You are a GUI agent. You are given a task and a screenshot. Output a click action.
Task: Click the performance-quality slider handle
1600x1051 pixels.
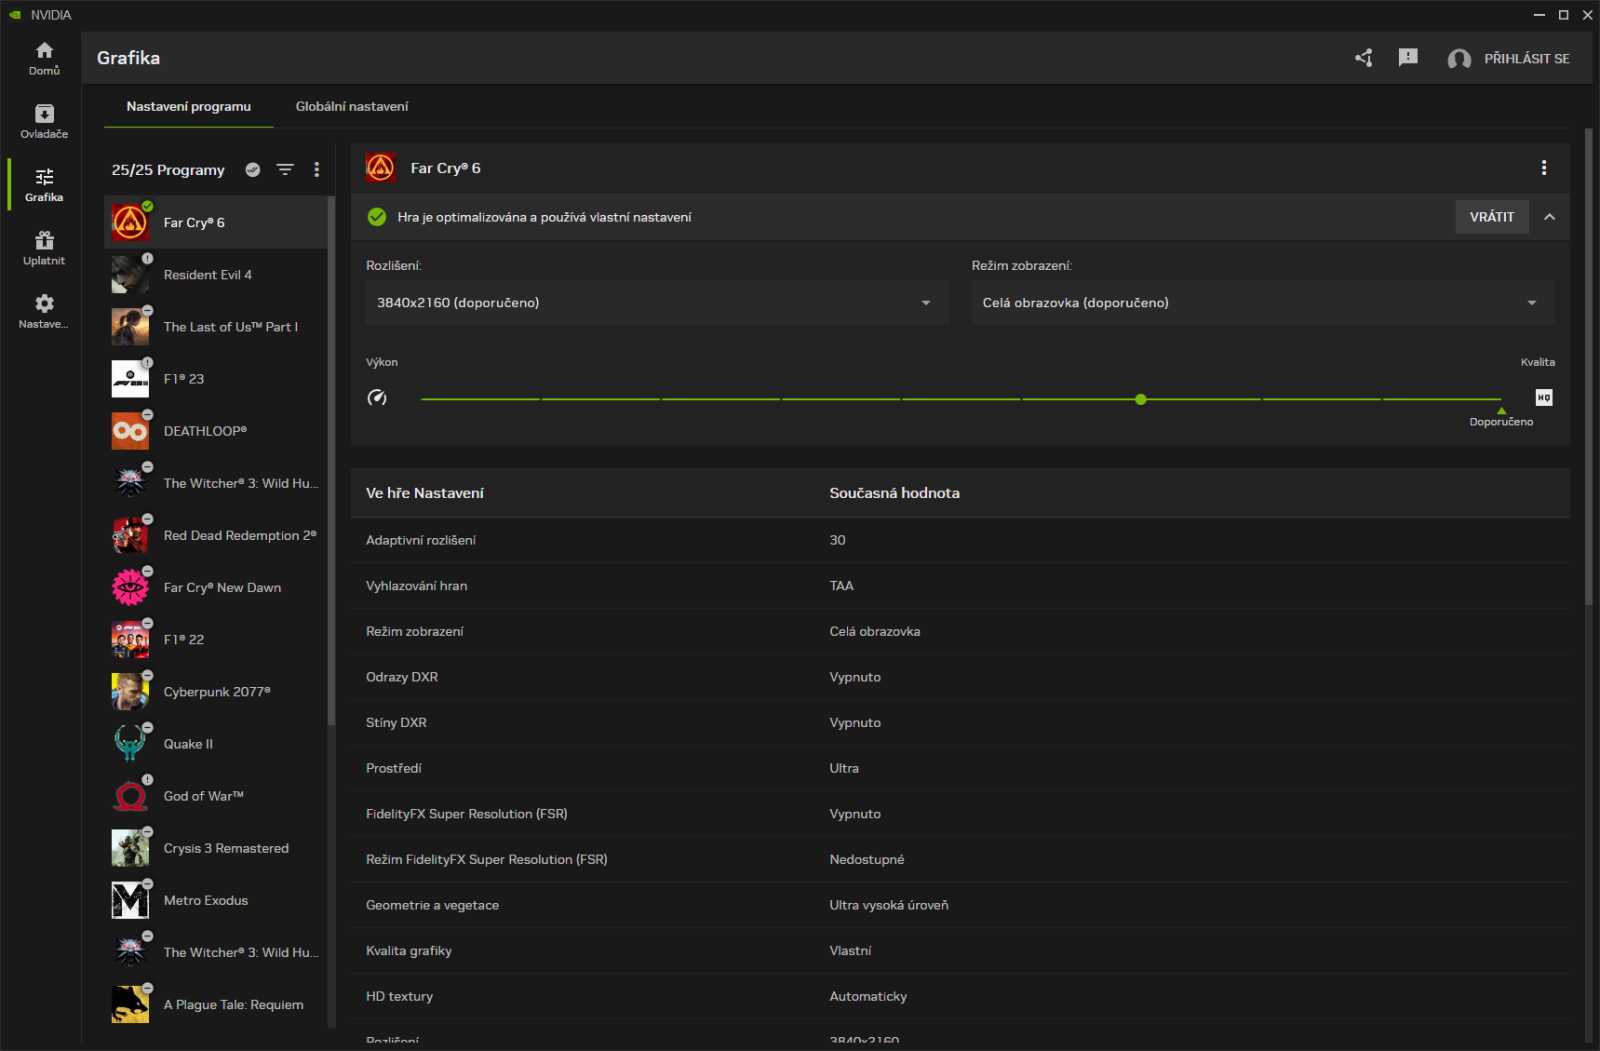(x=1141, y=399)
